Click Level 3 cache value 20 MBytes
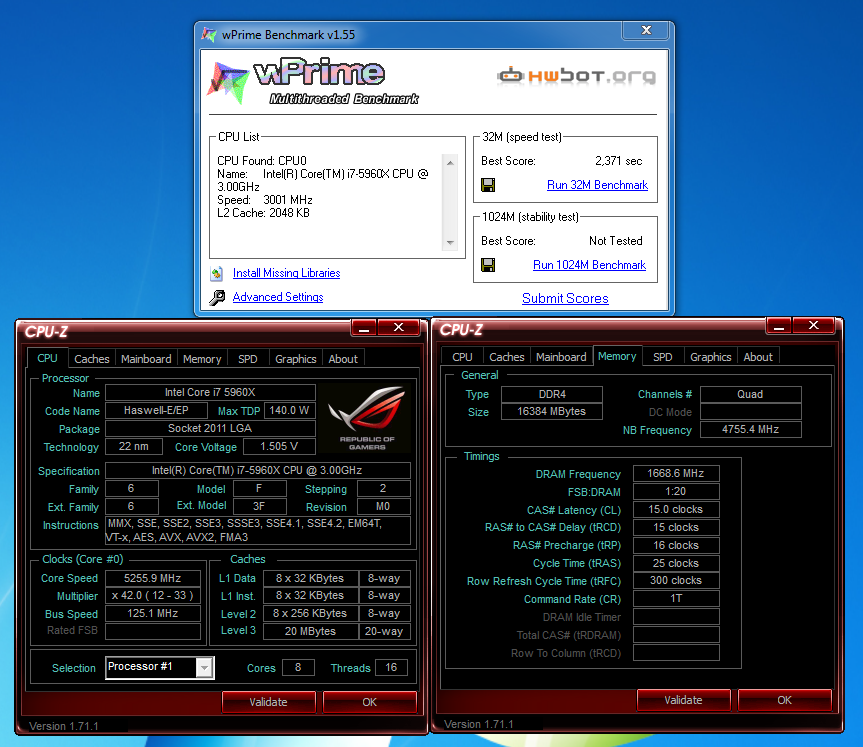This screenshot has width=863, height=747. 310,631
